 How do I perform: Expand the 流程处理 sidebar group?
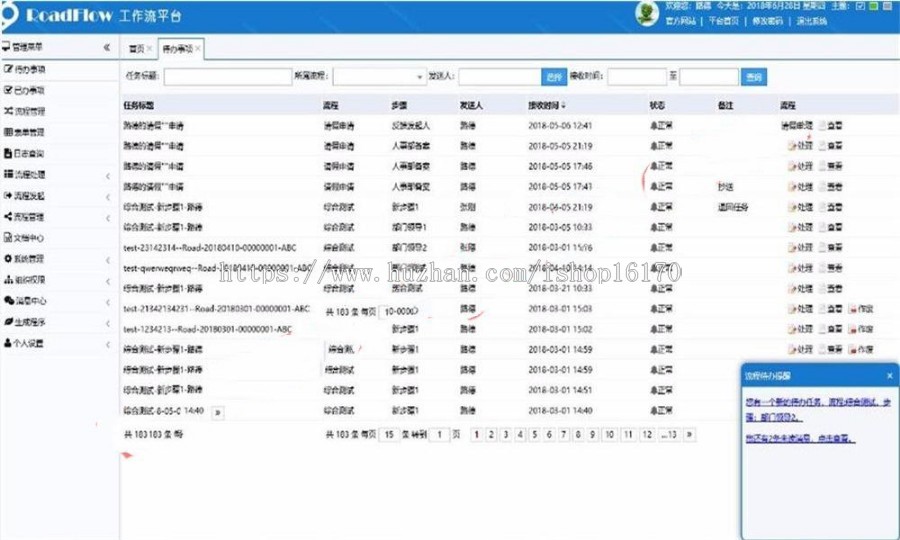[108, 176]
